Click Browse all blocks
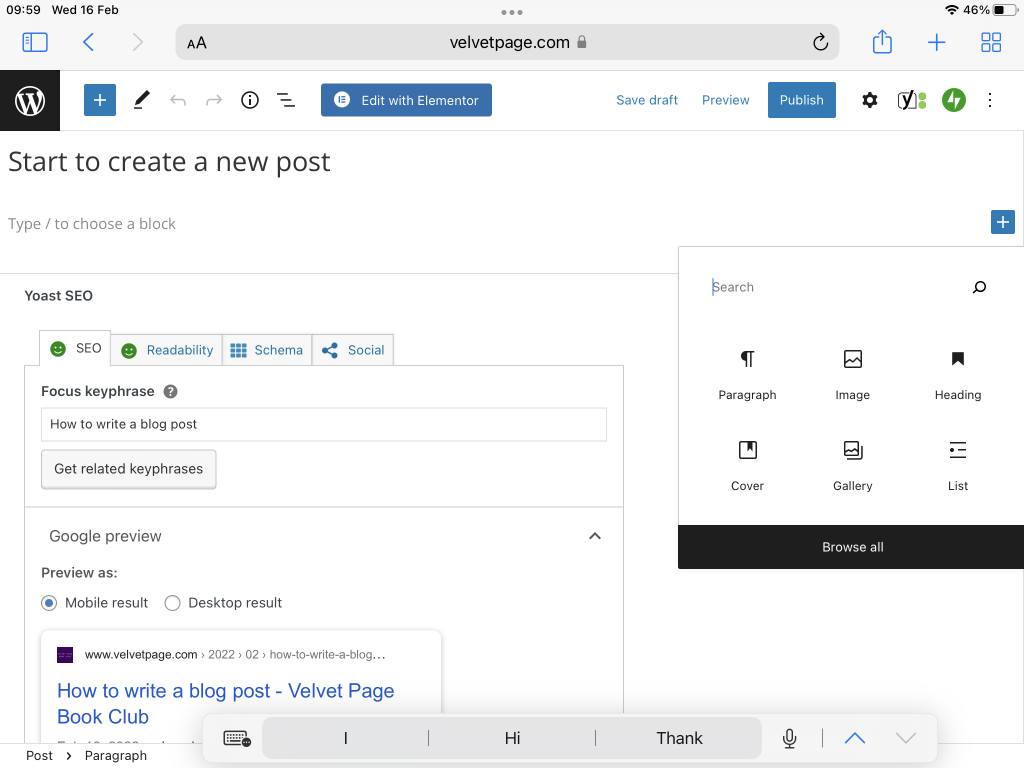The height and width of the screenshot is (768, 1024). [852, 547]
